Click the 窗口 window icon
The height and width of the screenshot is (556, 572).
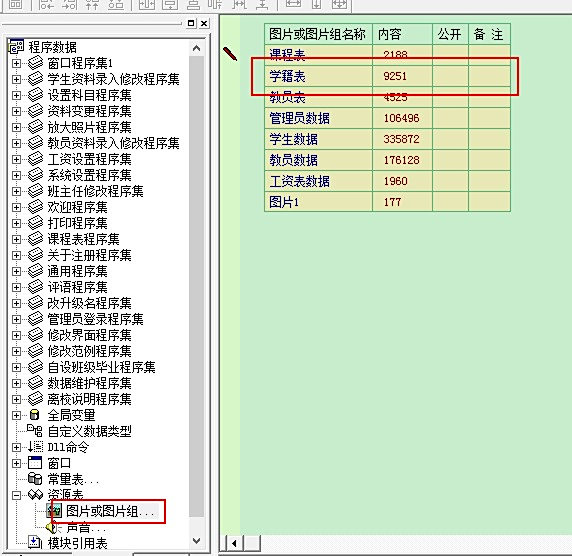[x=35, y=463]
